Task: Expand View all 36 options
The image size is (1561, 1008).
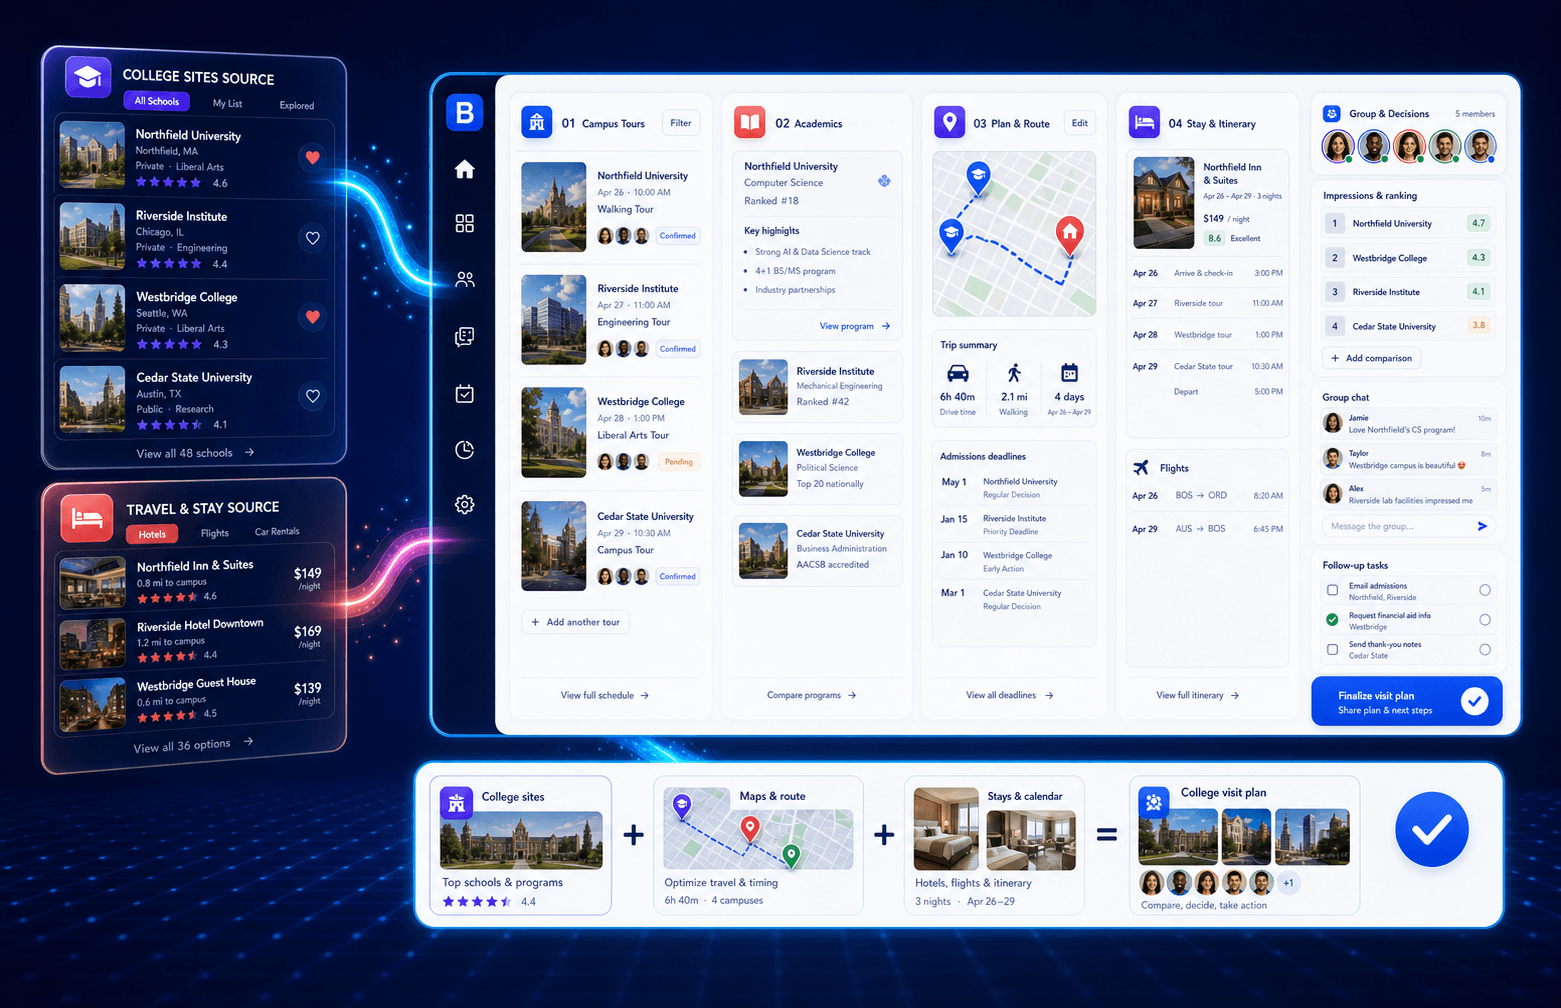Action: tap(193, 745)
